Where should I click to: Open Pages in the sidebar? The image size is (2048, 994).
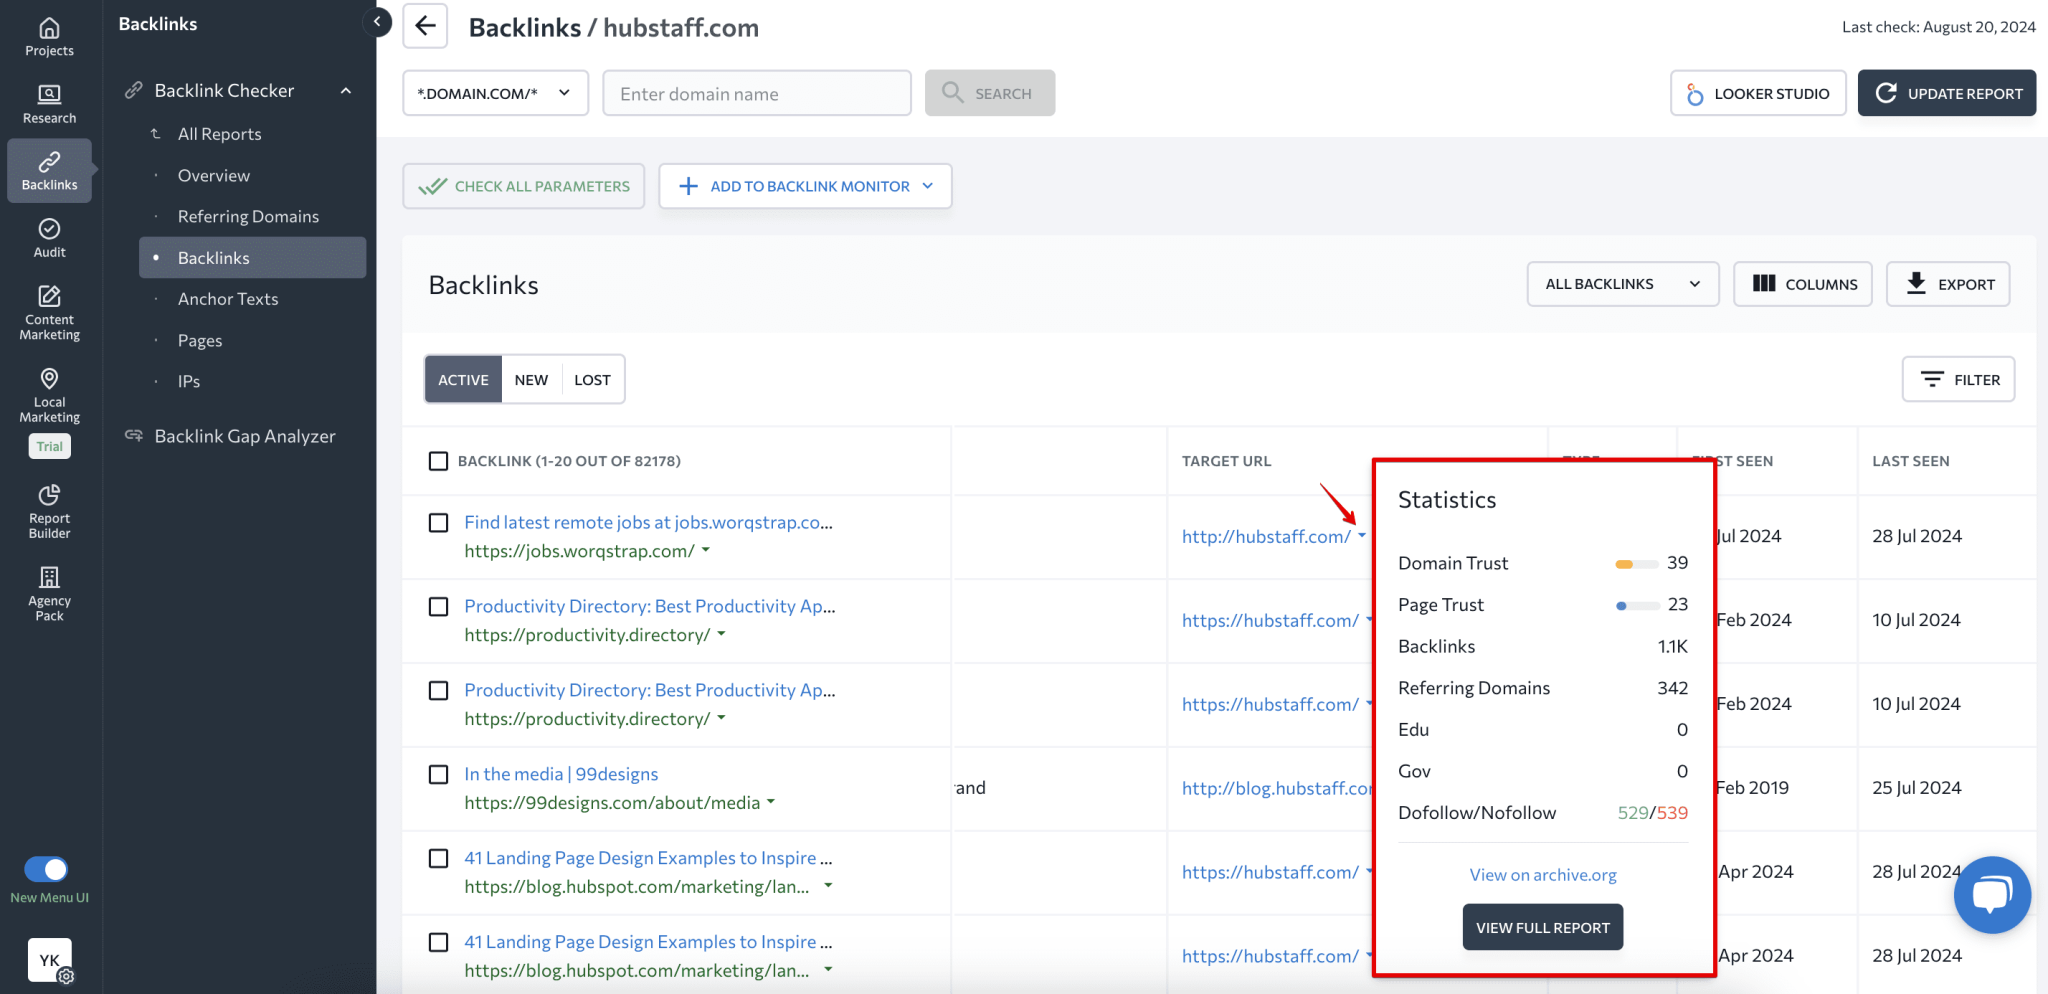[200, 340]
